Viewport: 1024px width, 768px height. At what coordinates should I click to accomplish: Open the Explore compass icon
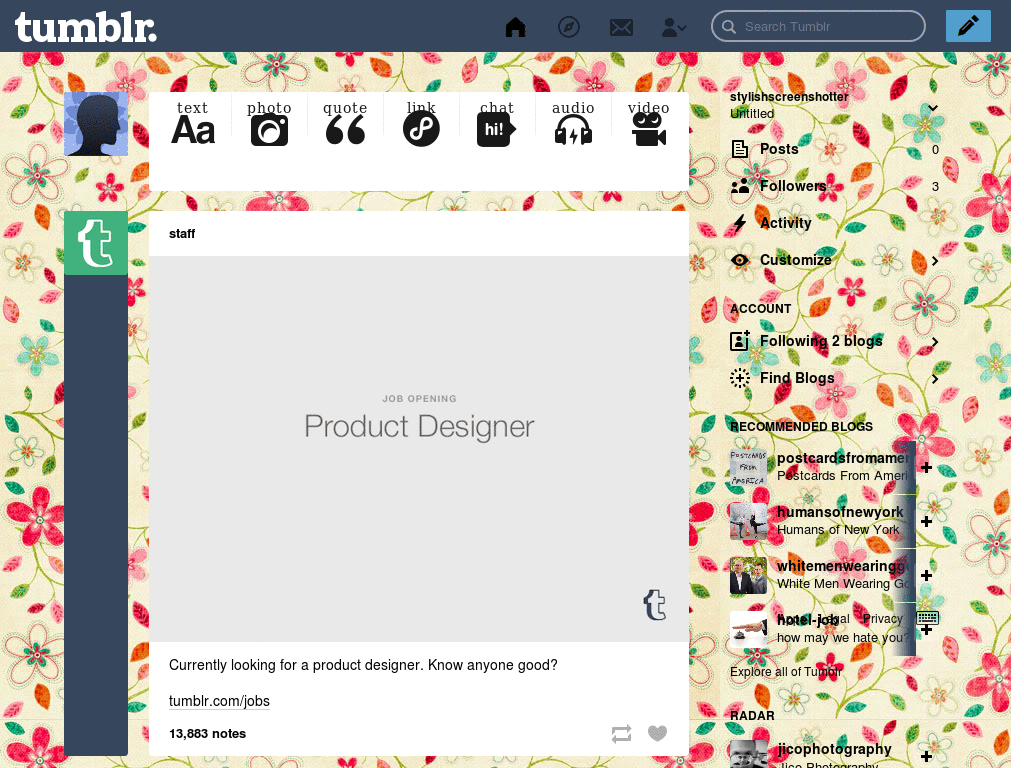pyautogui.click(x=569, y=27)
